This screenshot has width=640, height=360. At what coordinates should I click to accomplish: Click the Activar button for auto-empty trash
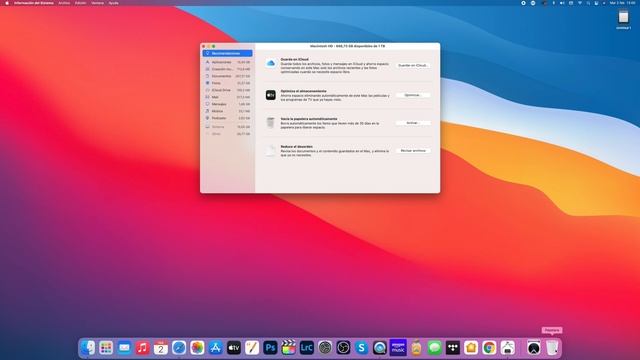point(413,123)
